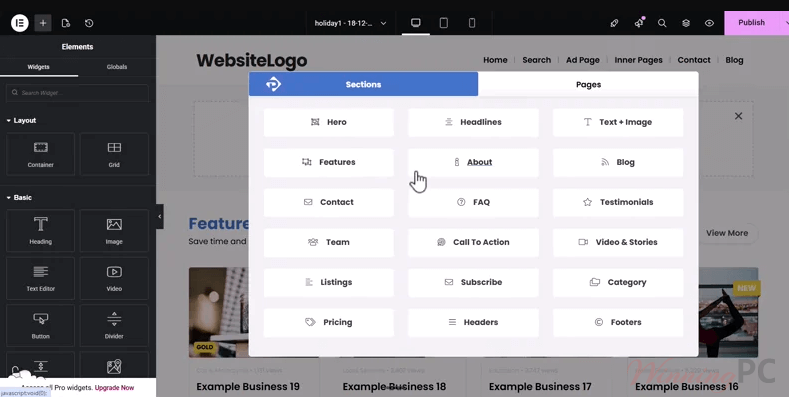This screenshot has width=789, height=397.
Task: Choose the Blog section category
Action: (x=618, y=162)
